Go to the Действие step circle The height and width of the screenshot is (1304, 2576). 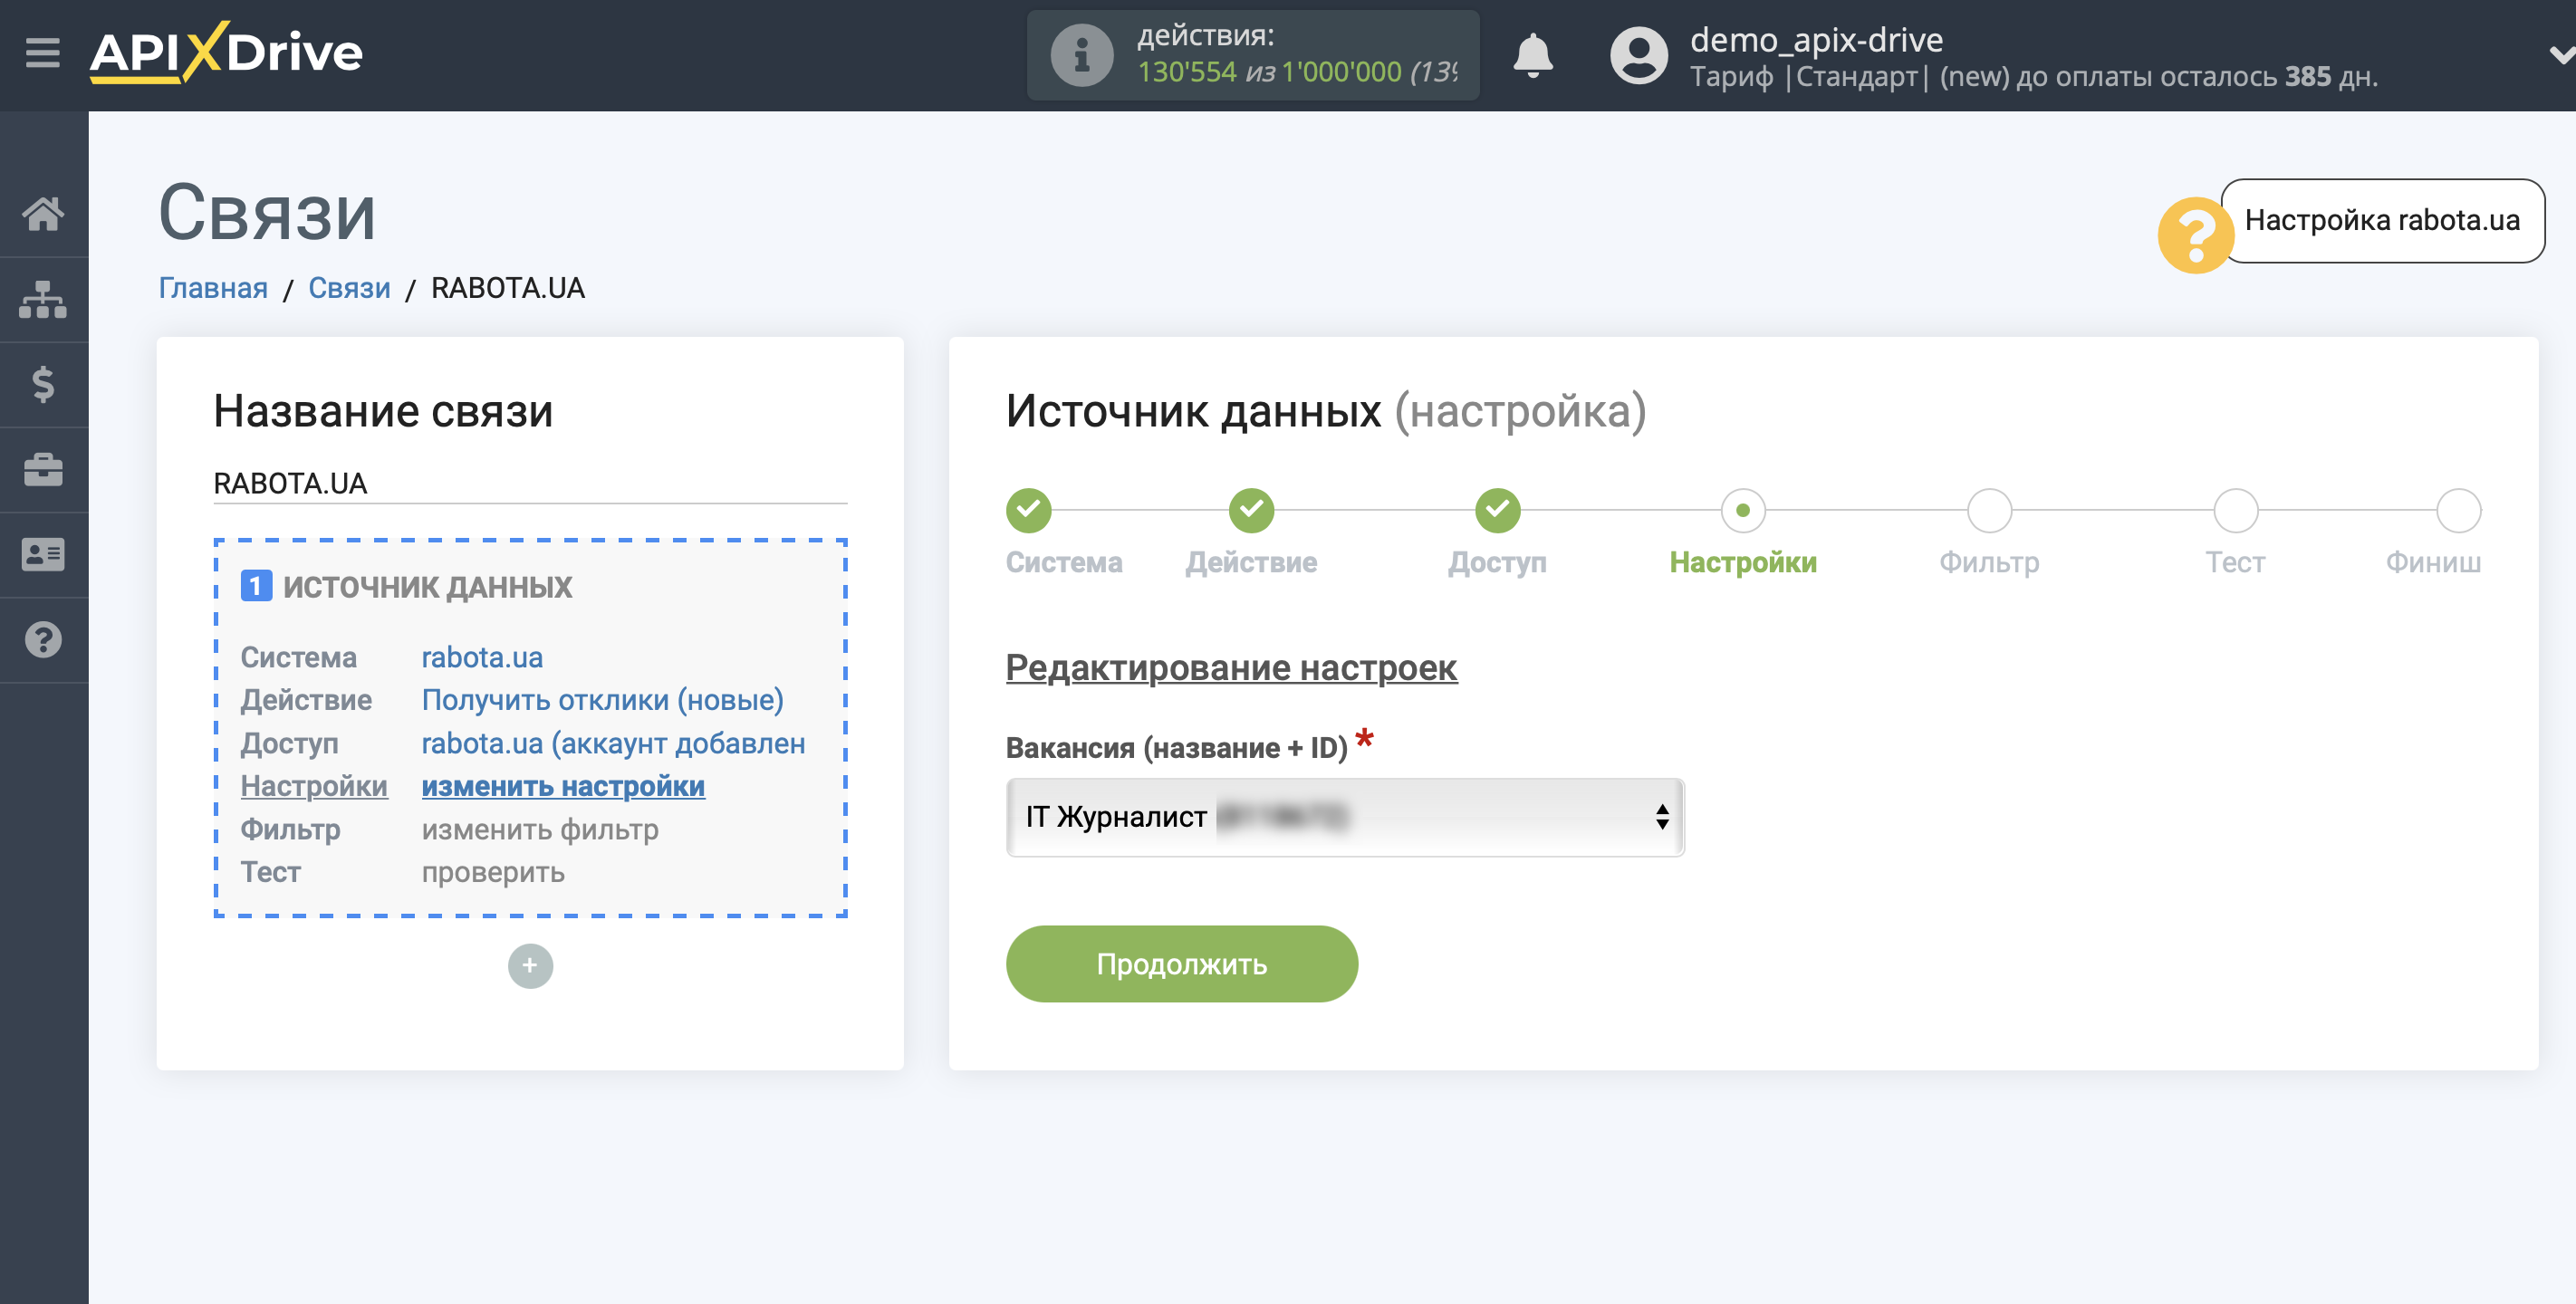1251,510
